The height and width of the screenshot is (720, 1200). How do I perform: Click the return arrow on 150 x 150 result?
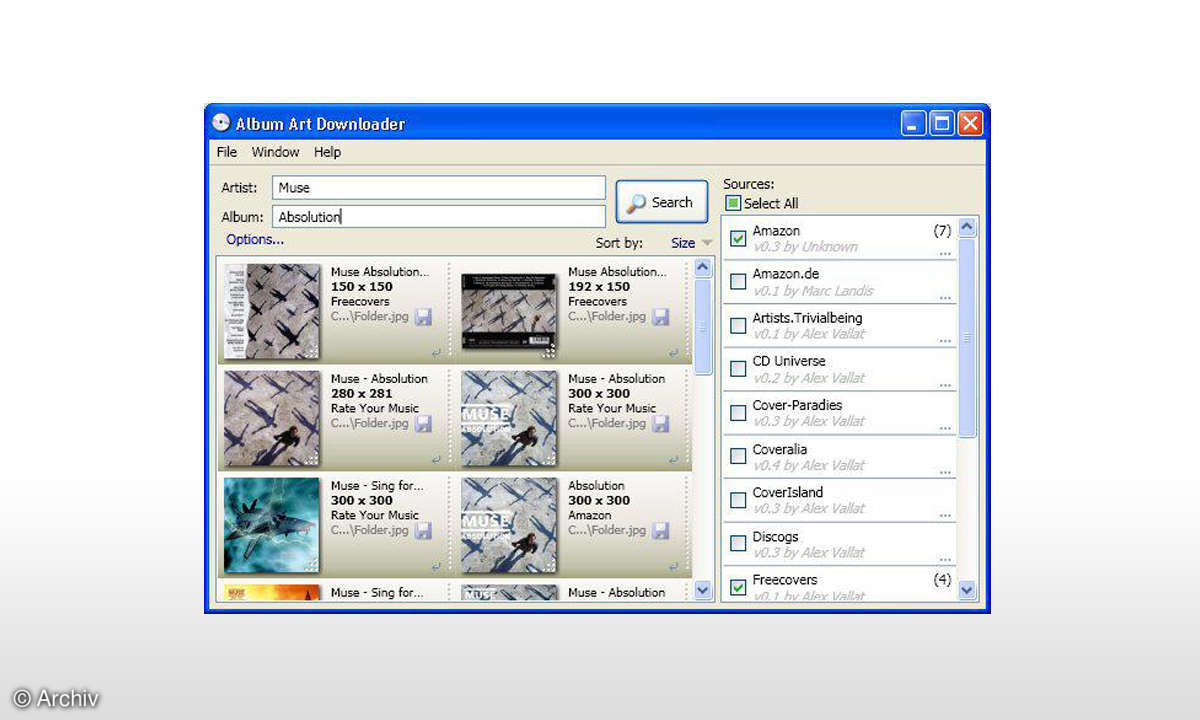click(436, 352)
